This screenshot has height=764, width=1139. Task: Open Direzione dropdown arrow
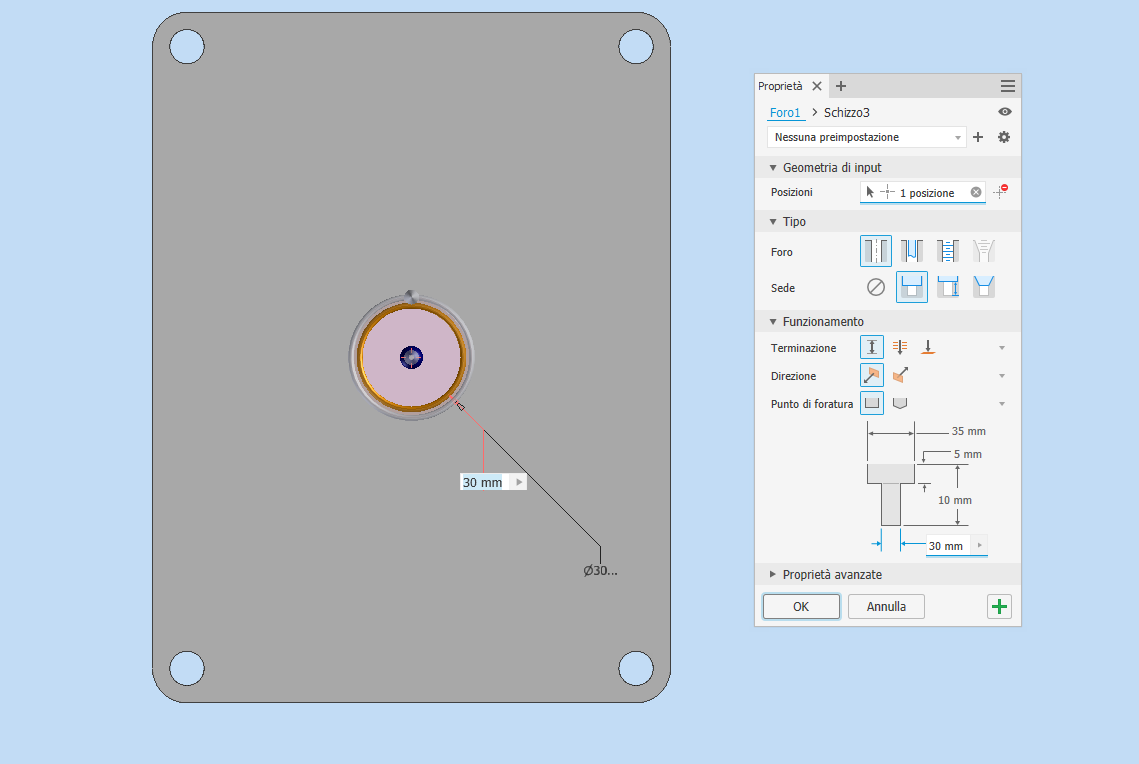click(x=1002, y=375)
